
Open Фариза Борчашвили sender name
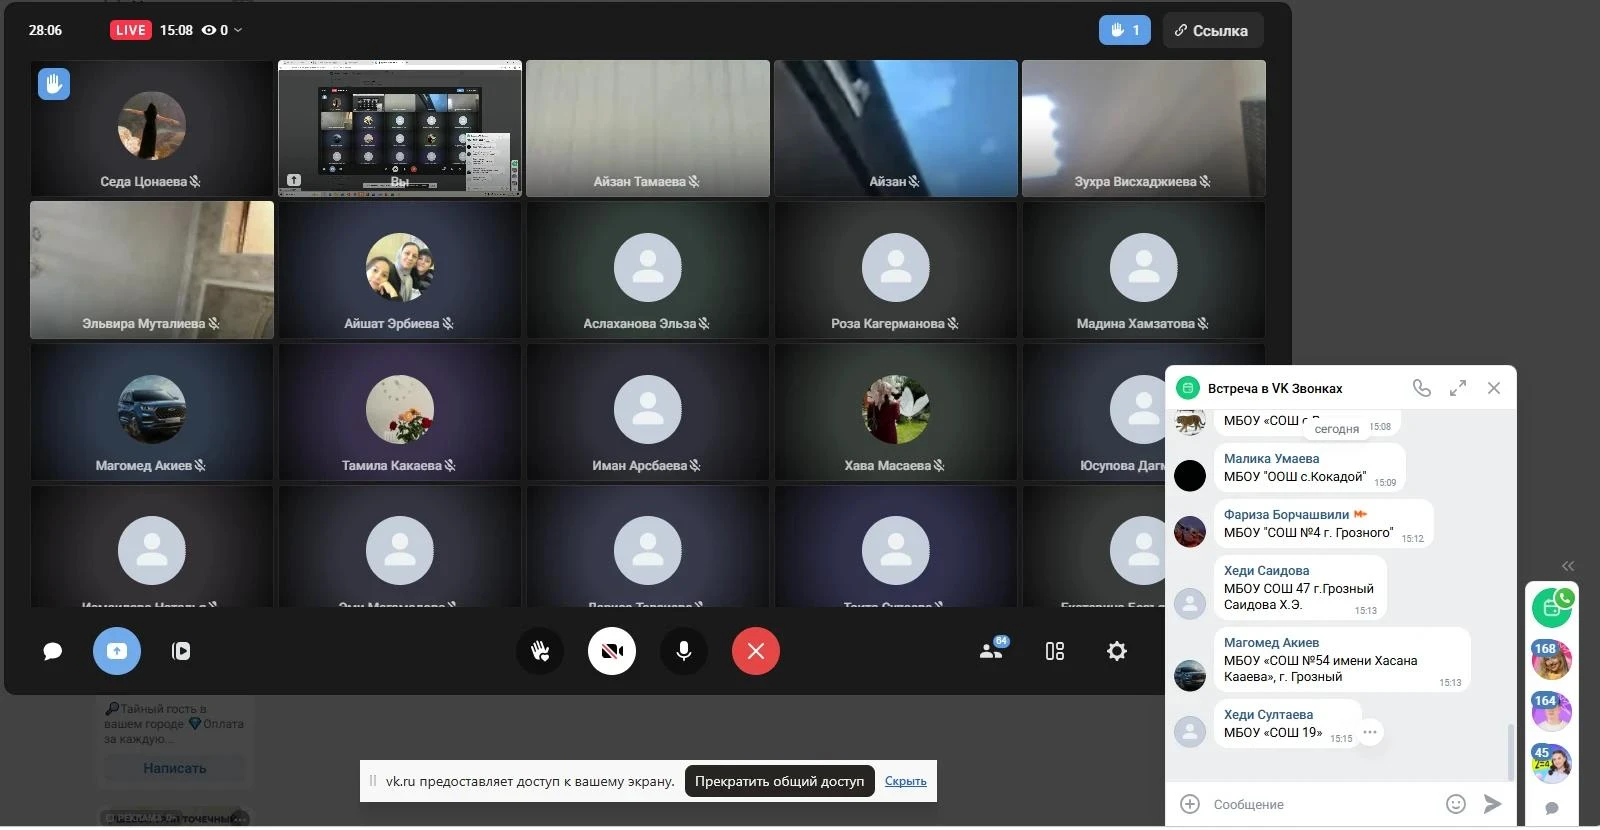[x=1286, y=514]
